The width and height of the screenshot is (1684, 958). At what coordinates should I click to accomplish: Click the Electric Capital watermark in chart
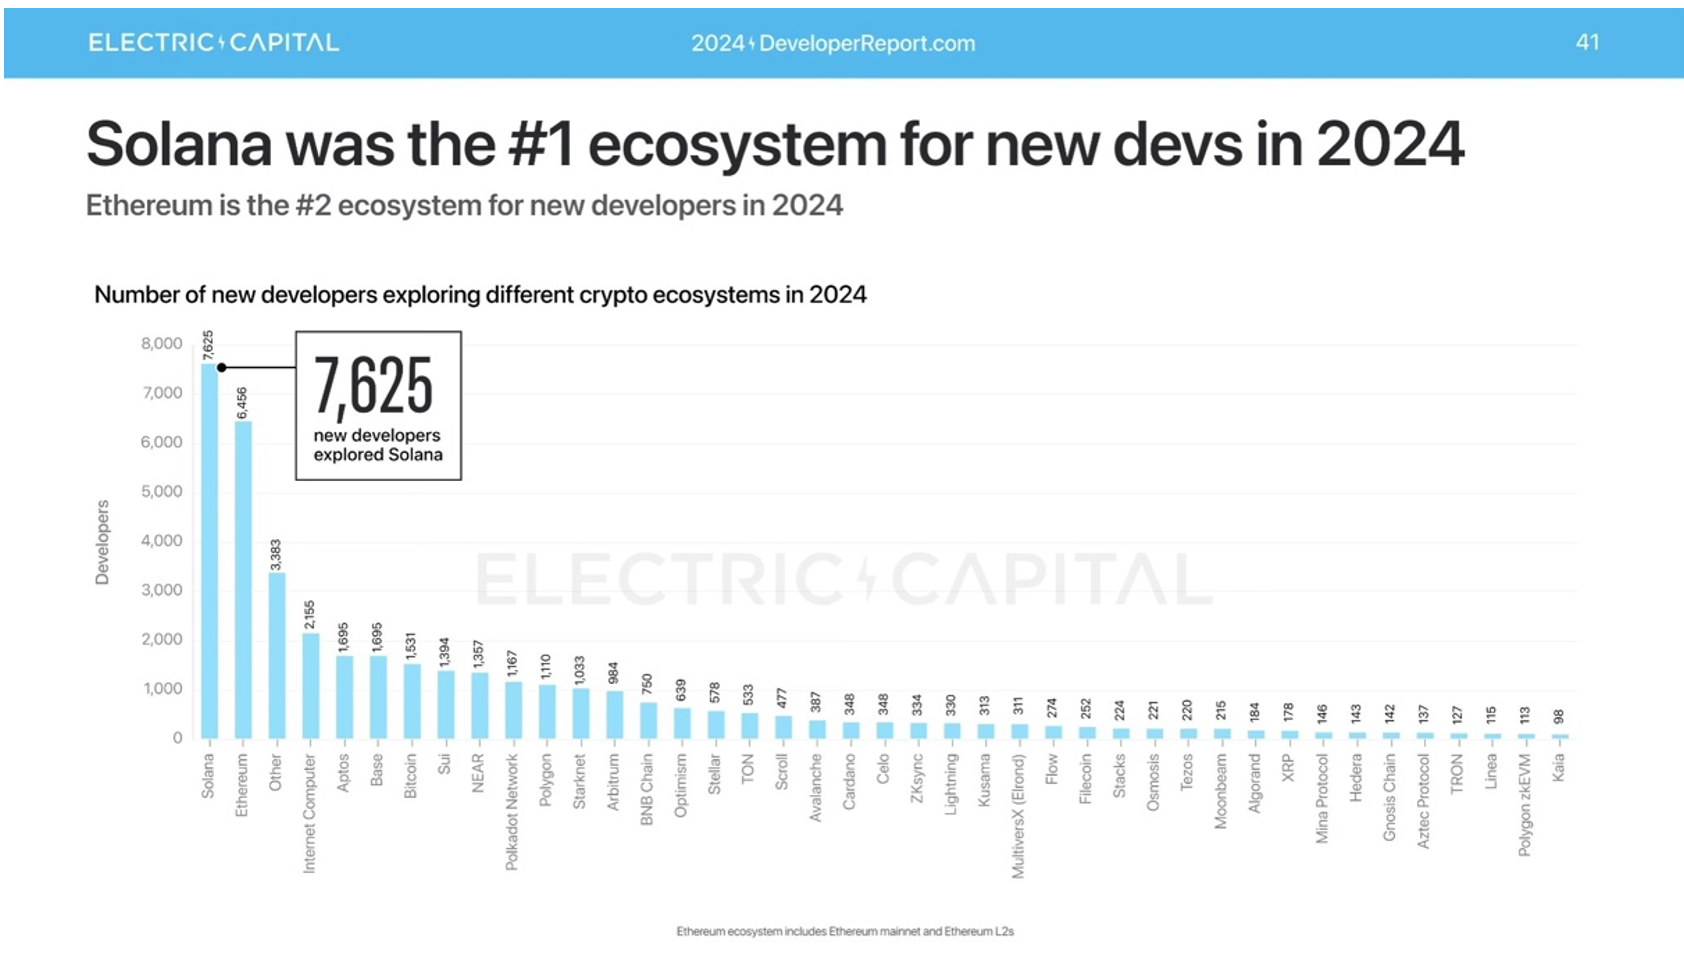[845, 579]
